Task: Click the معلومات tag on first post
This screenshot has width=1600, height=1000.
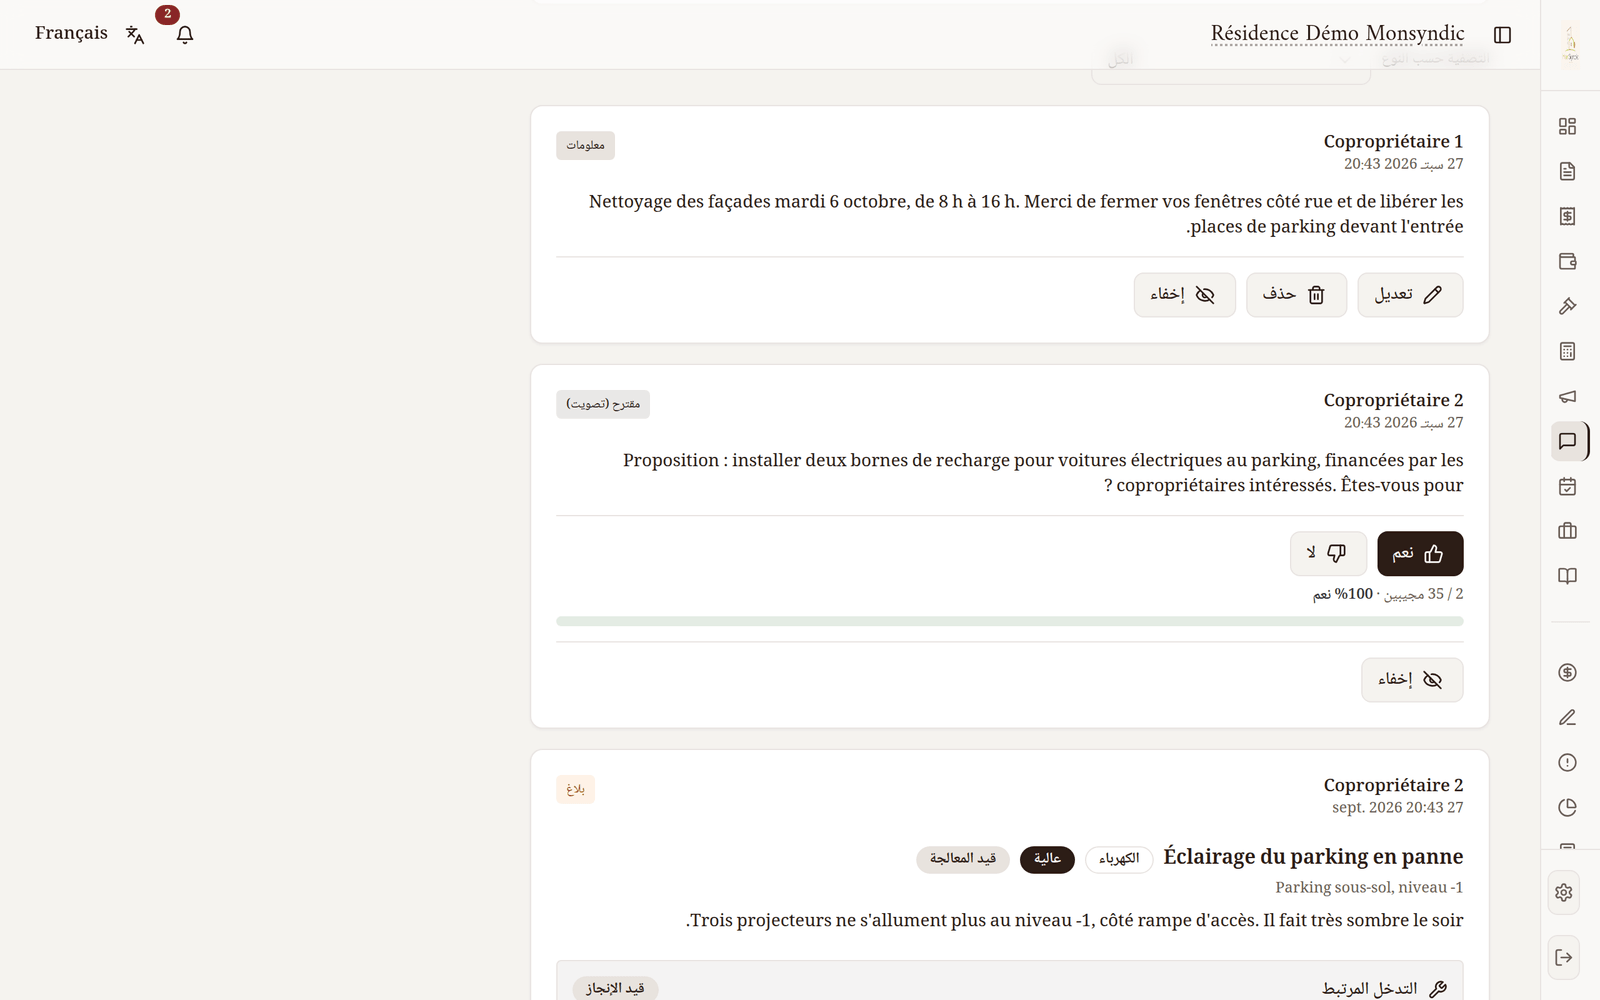Action: tap(585, 145)
